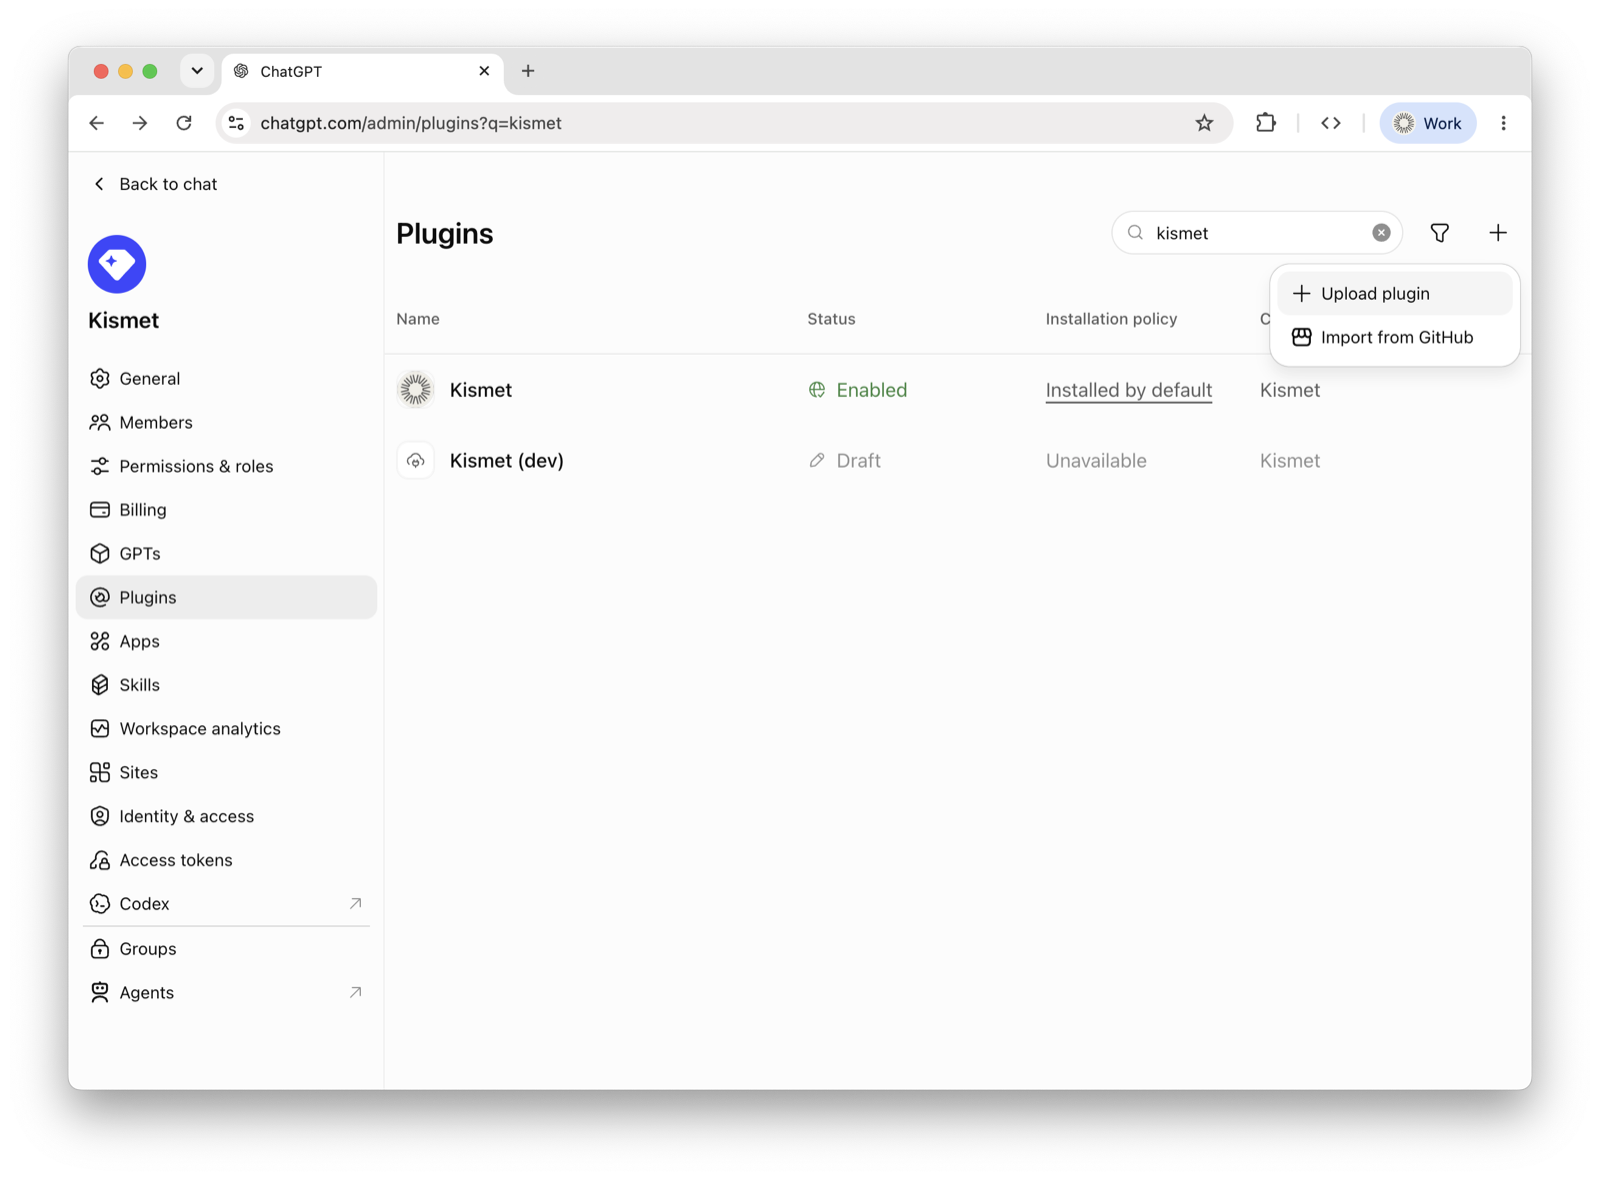This screenshot has width=1600, height=1180.
Task: Click the Unavailable installation policy text
Action: click(1096, 461)
